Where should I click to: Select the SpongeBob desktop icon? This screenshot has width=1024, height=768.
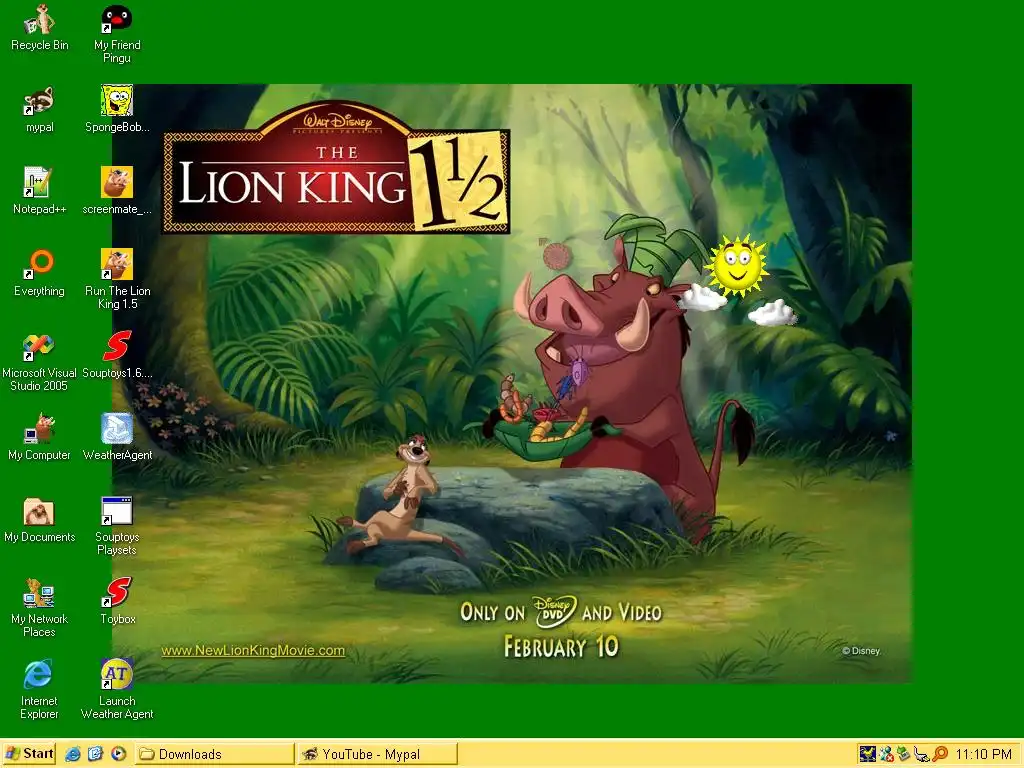click(117, 109)
